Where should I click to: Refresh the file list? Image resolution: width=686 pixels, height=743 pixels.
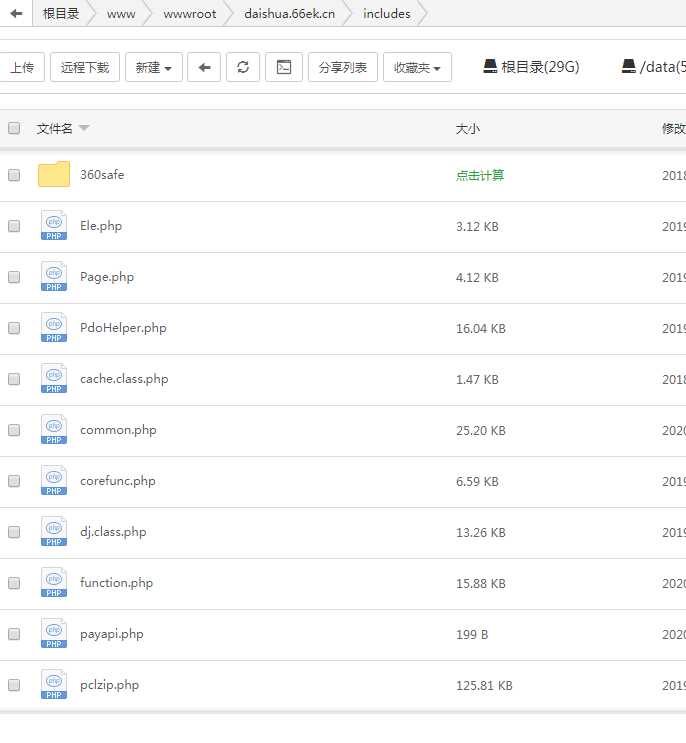coord(243,67)
